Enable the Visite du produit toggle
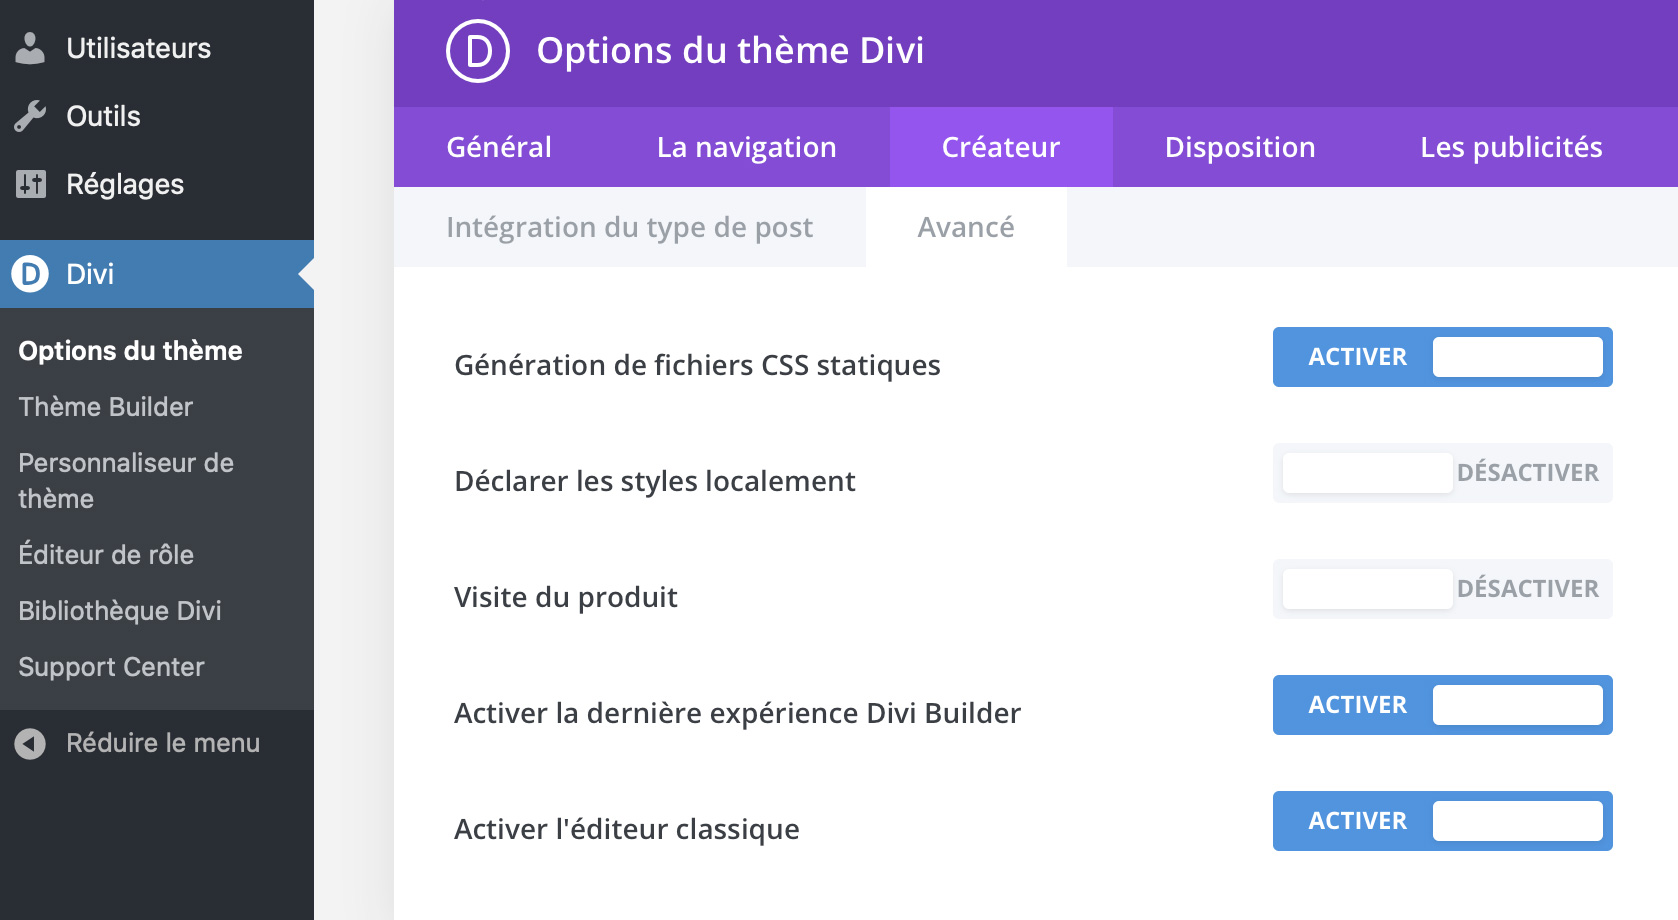The width and height of the screenshot is (1678, 920). click(1442, 589)
